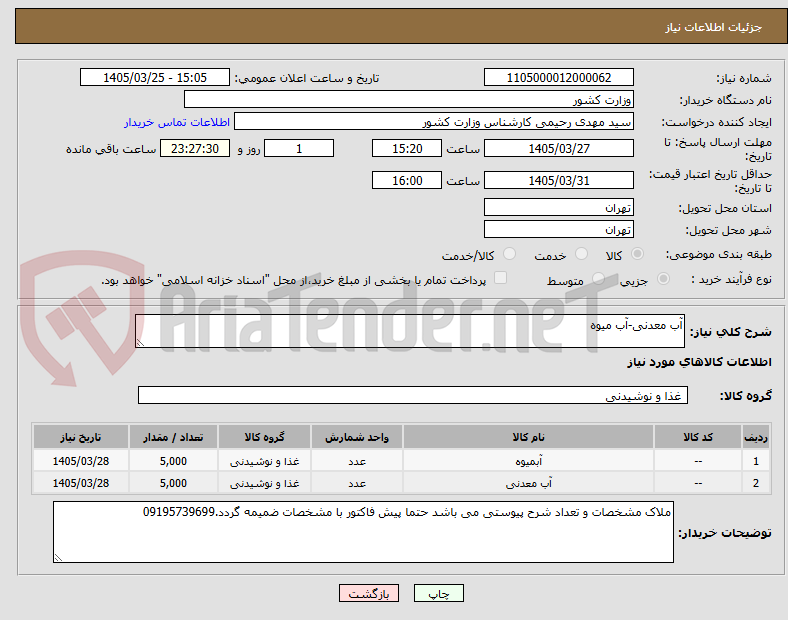This screenshot has width=788, height=620.
Task: Click the تعداد / مقدار column header
Action: click(173, 437)
